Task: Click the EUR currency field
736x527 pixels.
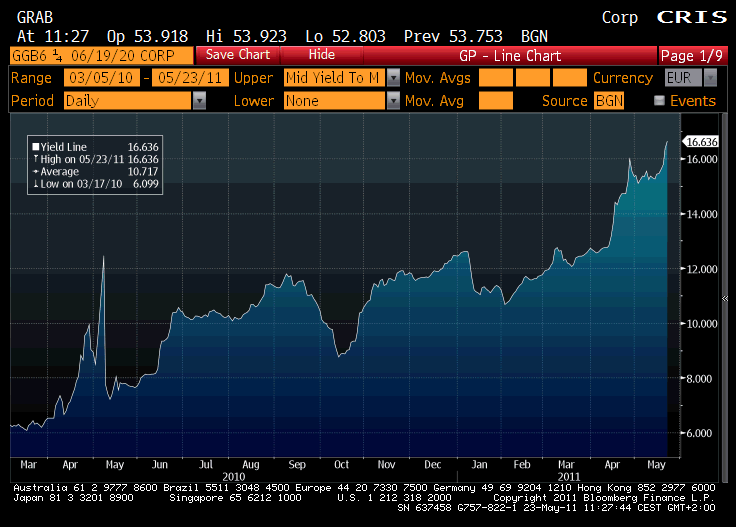Action: point(683,78)
